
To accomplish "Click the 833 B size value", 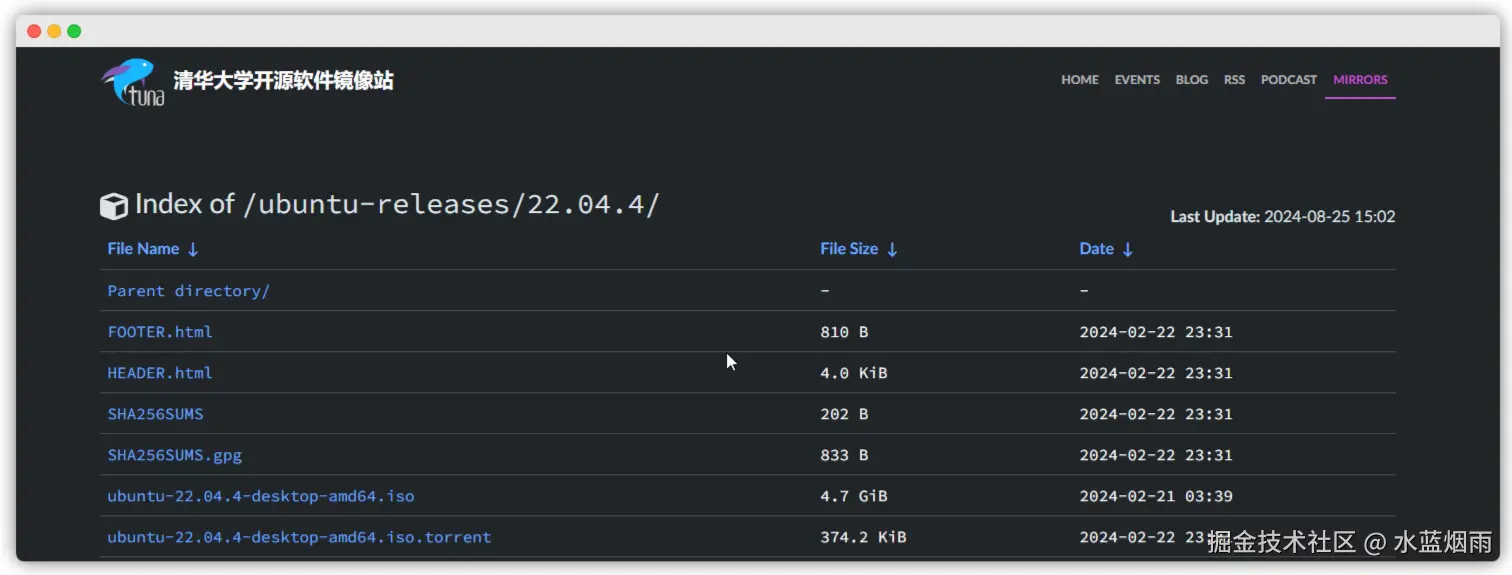I will (844, 455).
